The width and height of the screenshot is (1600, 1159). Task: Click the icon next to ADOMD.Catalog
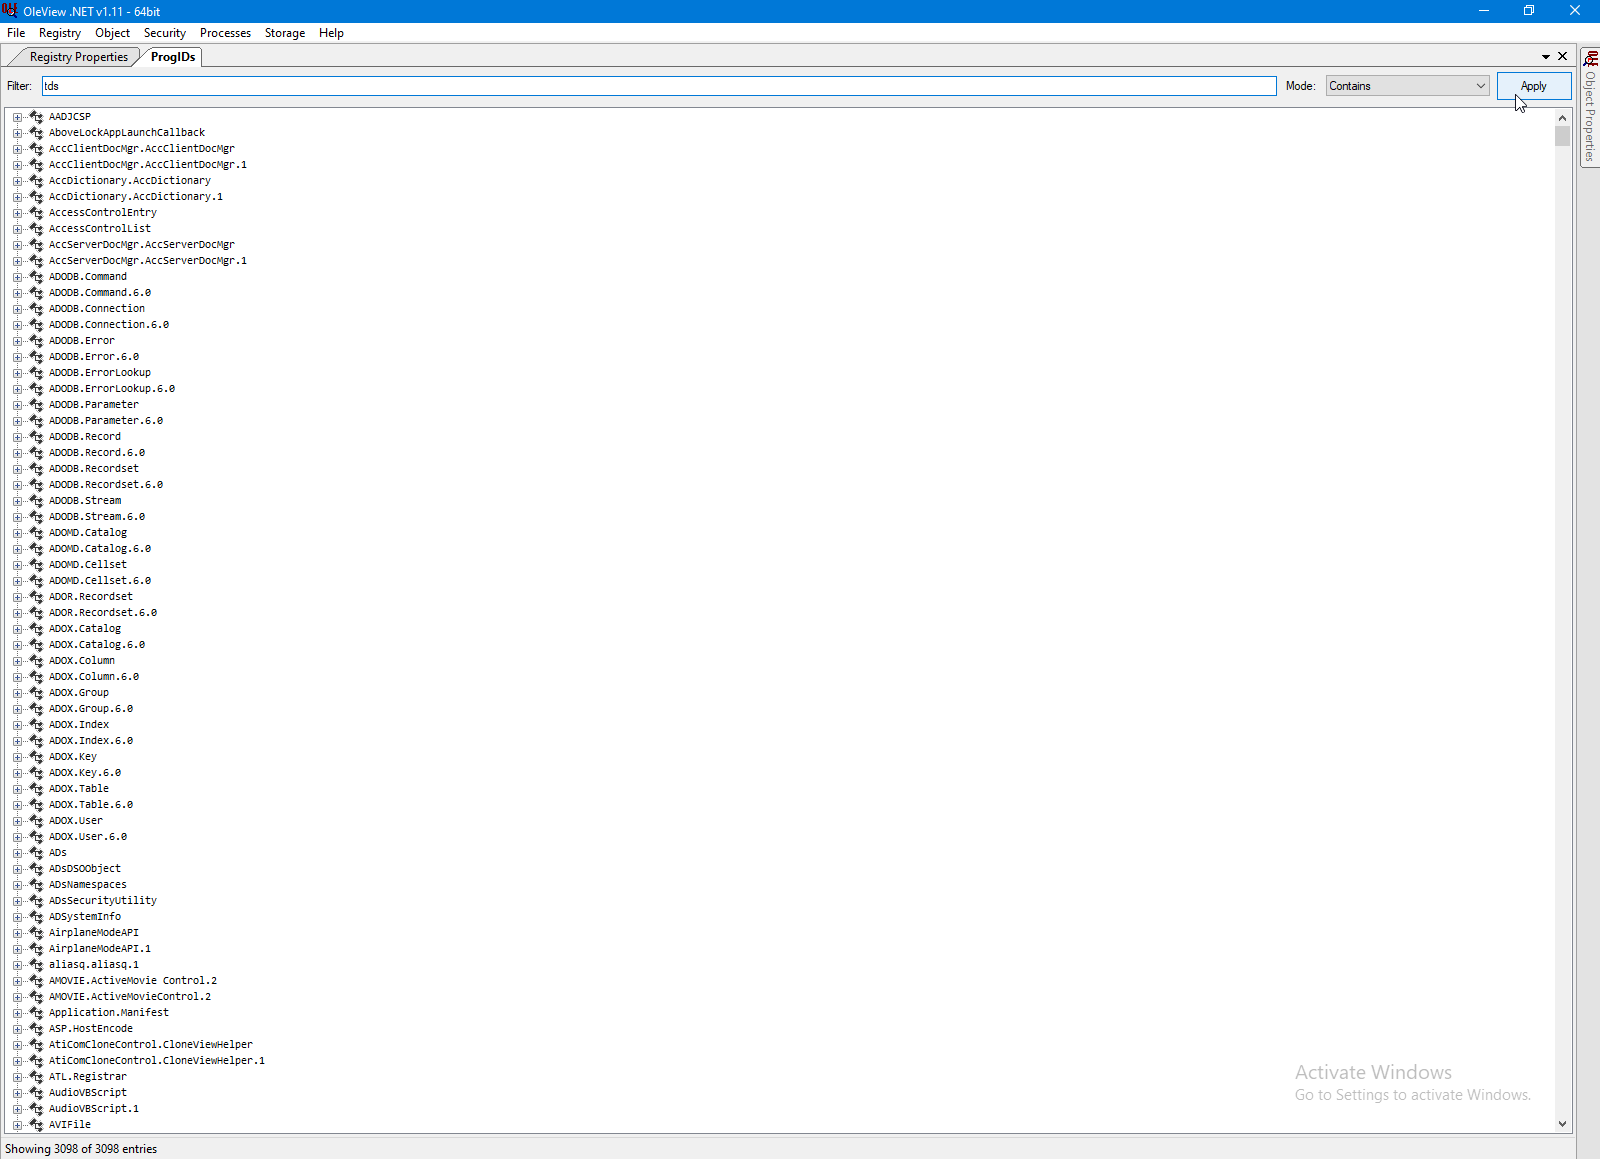[36, 533]
